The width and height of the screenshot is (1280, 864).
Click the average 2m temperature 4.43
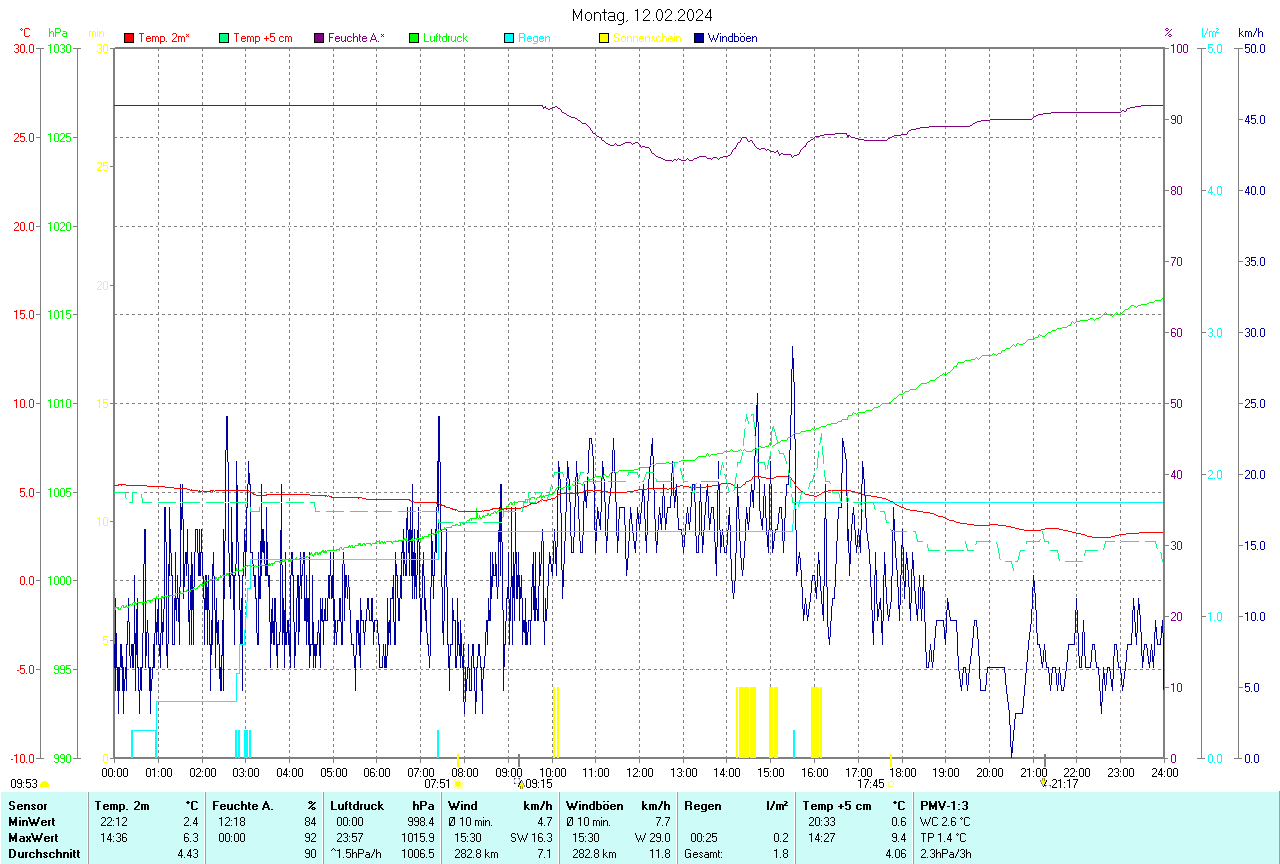[187, 854]
